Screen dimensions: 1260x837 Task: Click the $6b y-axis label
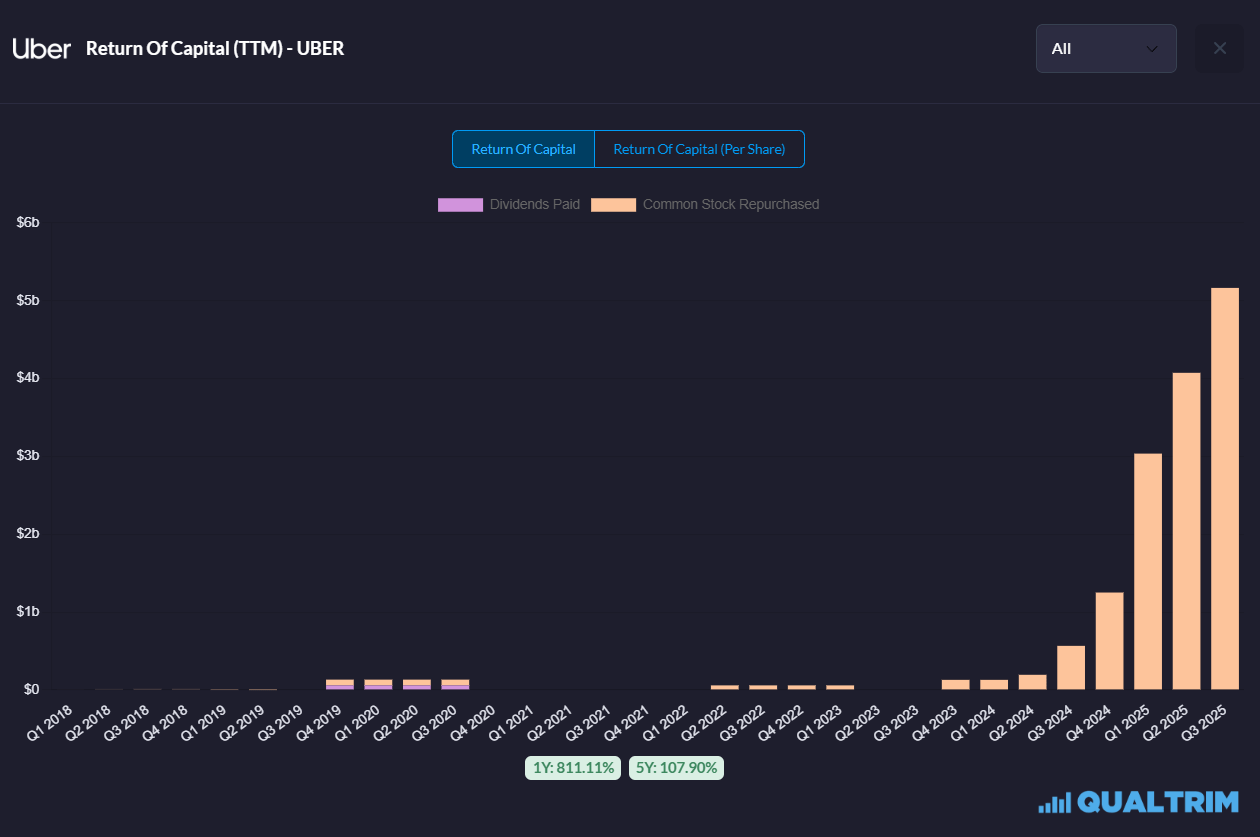(x=28, y=222)
